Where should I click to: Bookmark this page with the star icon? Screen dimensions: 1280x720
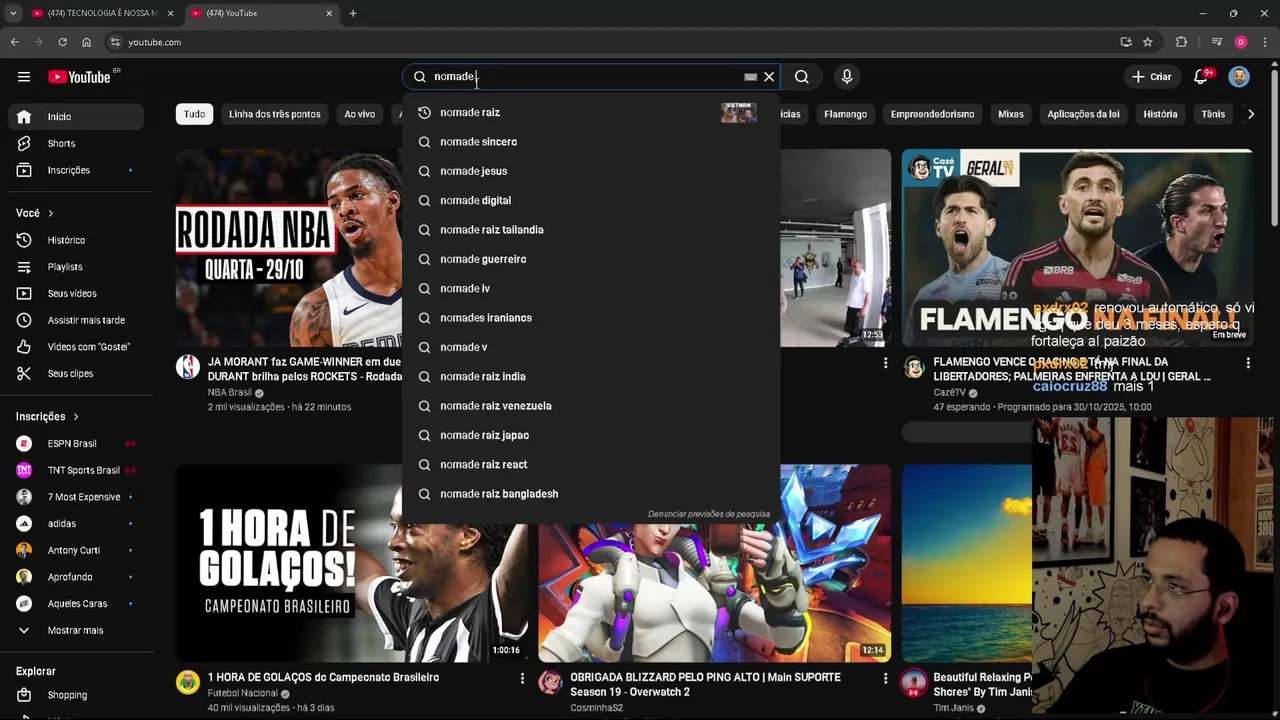click(x=1148, y=42)
